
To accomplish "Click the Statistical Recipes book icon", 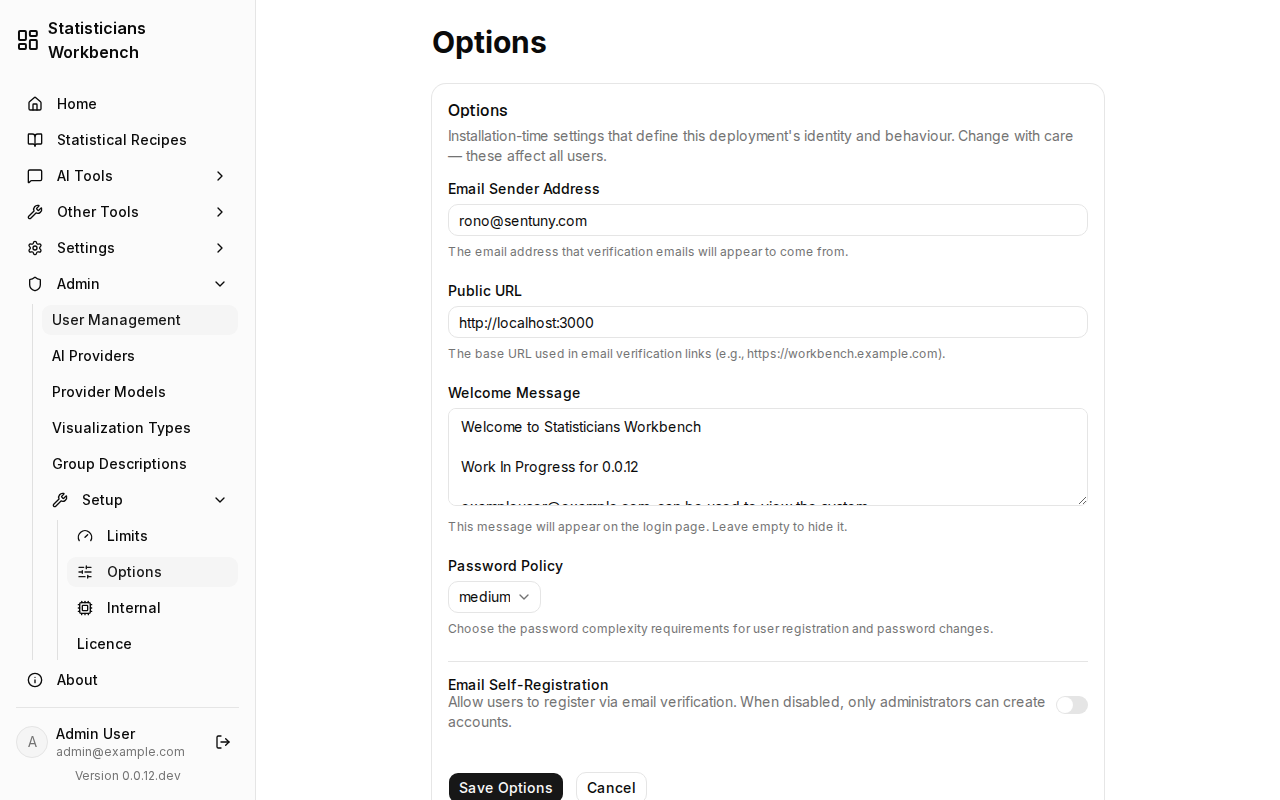I will [x=35, y=140].
